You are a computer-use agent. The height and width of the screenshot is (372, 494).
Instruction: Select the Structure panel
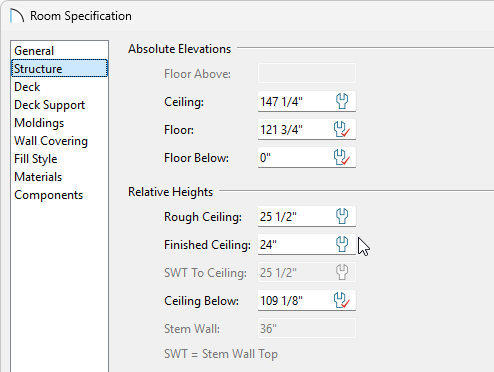tap(59, 69)
